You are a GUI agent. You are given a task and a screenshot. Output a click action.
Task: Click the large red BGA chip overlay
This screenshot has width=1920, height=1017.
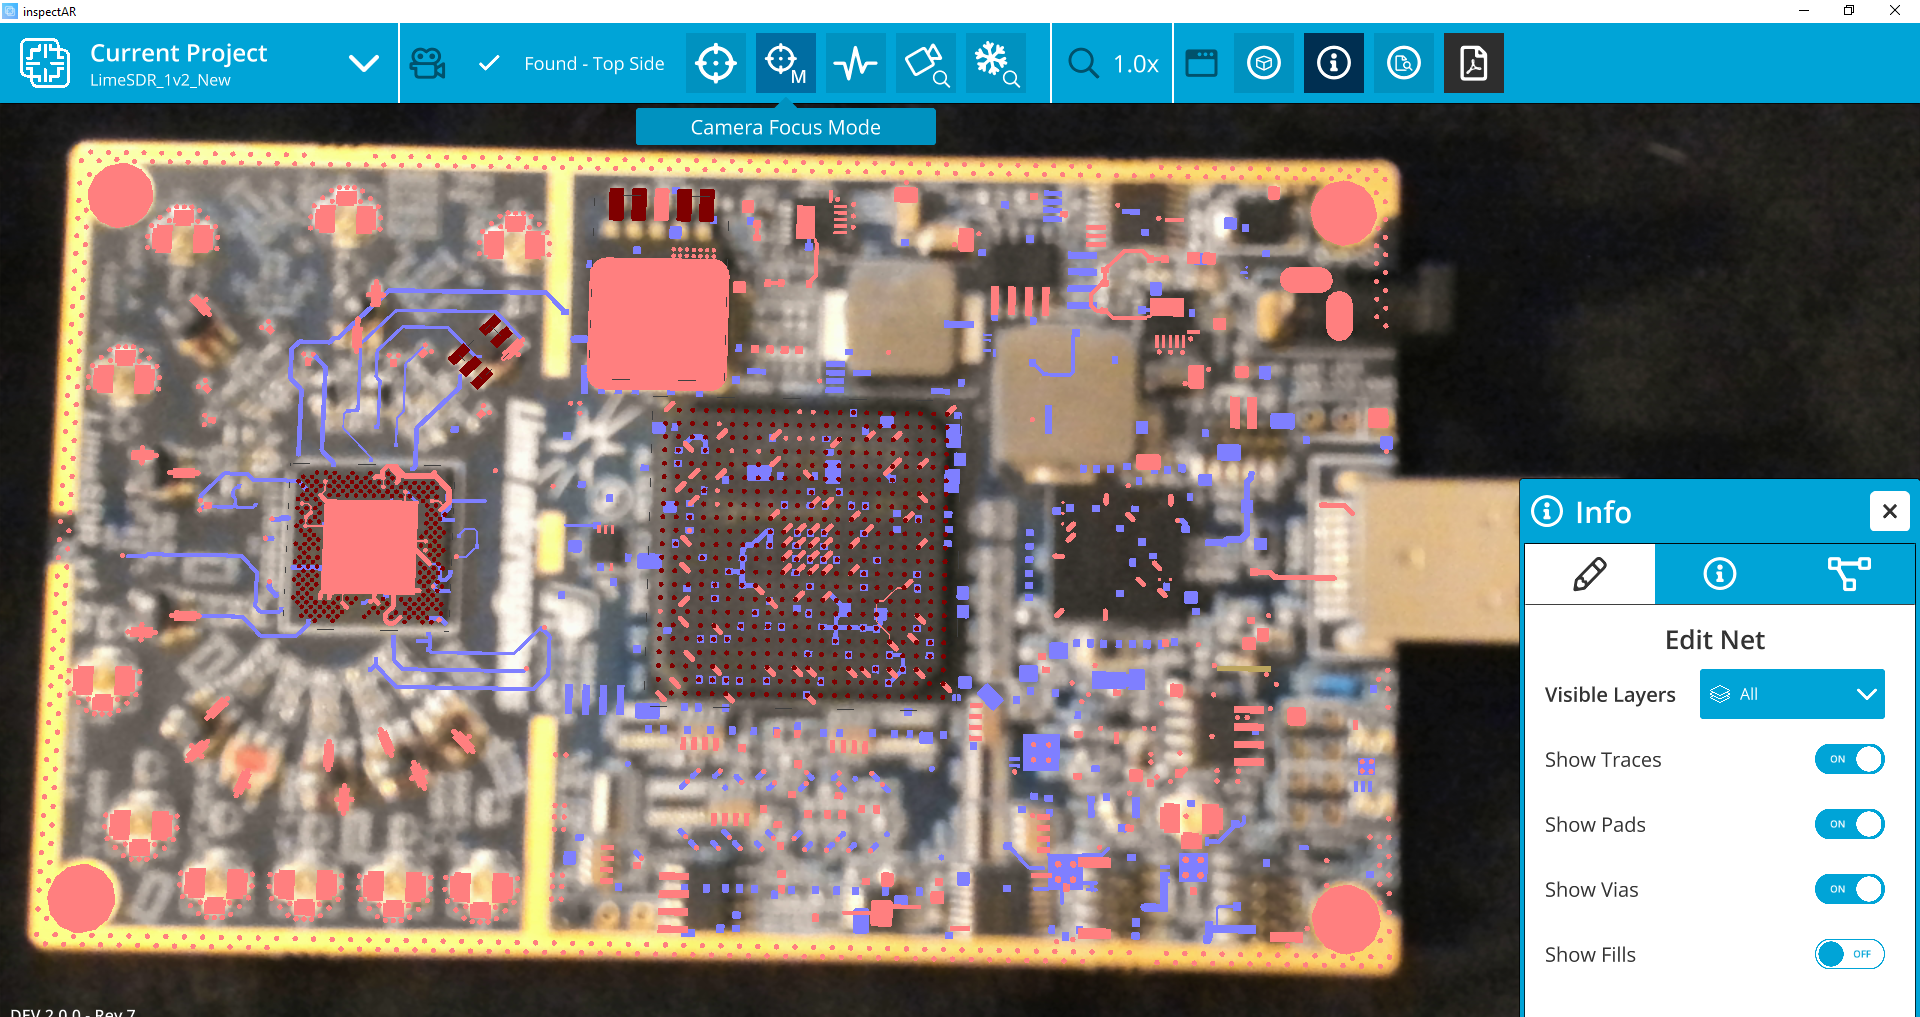[x=658, y=323]
